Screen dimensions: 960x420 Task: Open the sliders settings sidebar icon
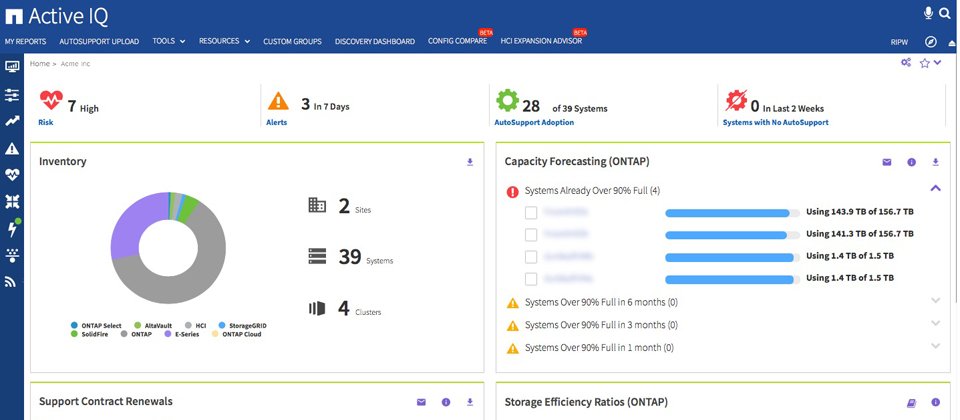[12, 94]
